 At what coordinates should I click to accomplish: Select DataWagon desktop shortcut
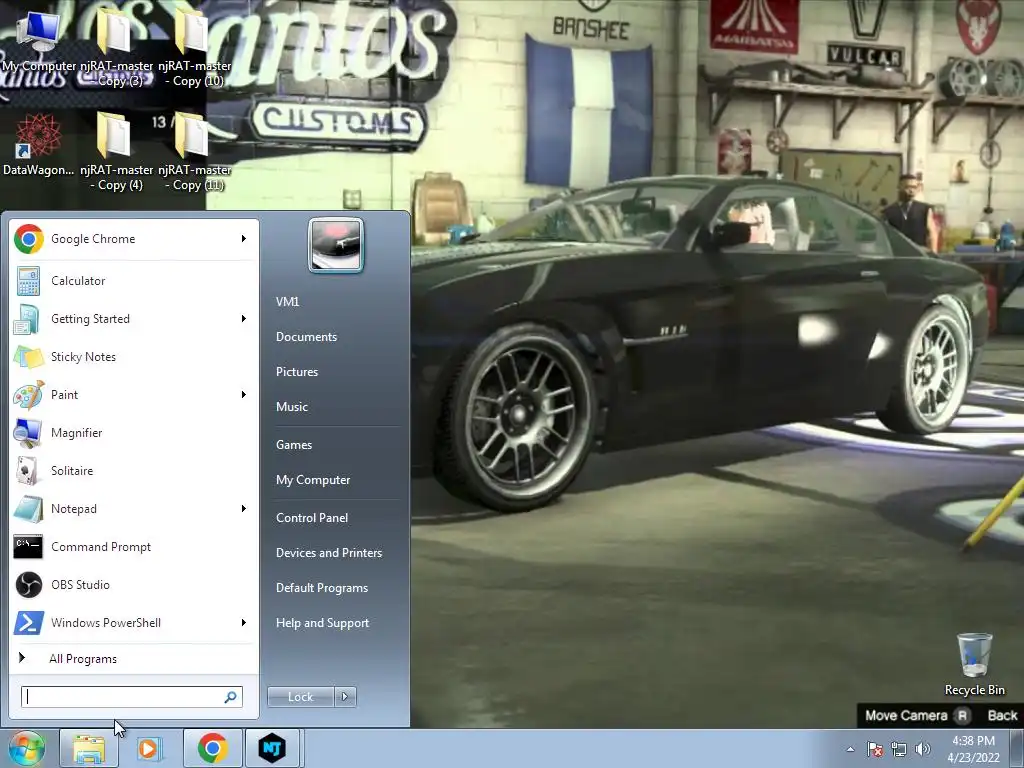tap(39, 145)
